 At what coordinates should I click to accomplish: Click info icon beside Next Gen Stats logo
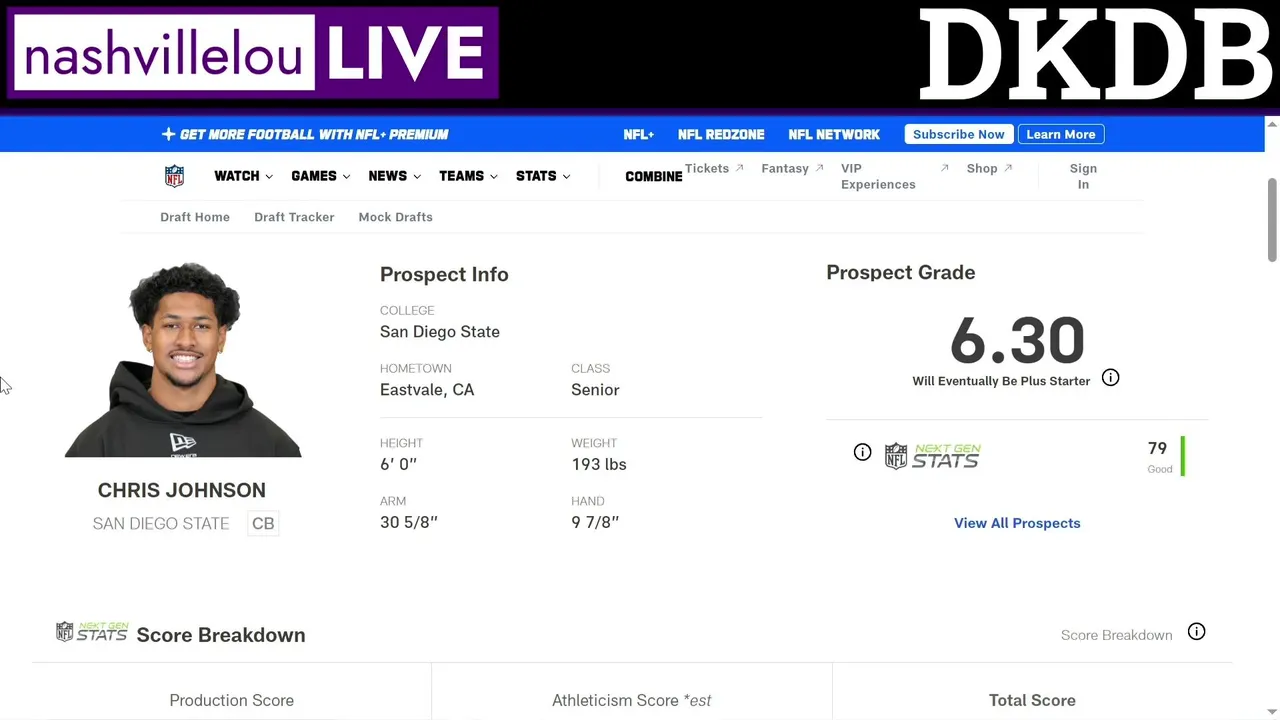coord(862,452)
